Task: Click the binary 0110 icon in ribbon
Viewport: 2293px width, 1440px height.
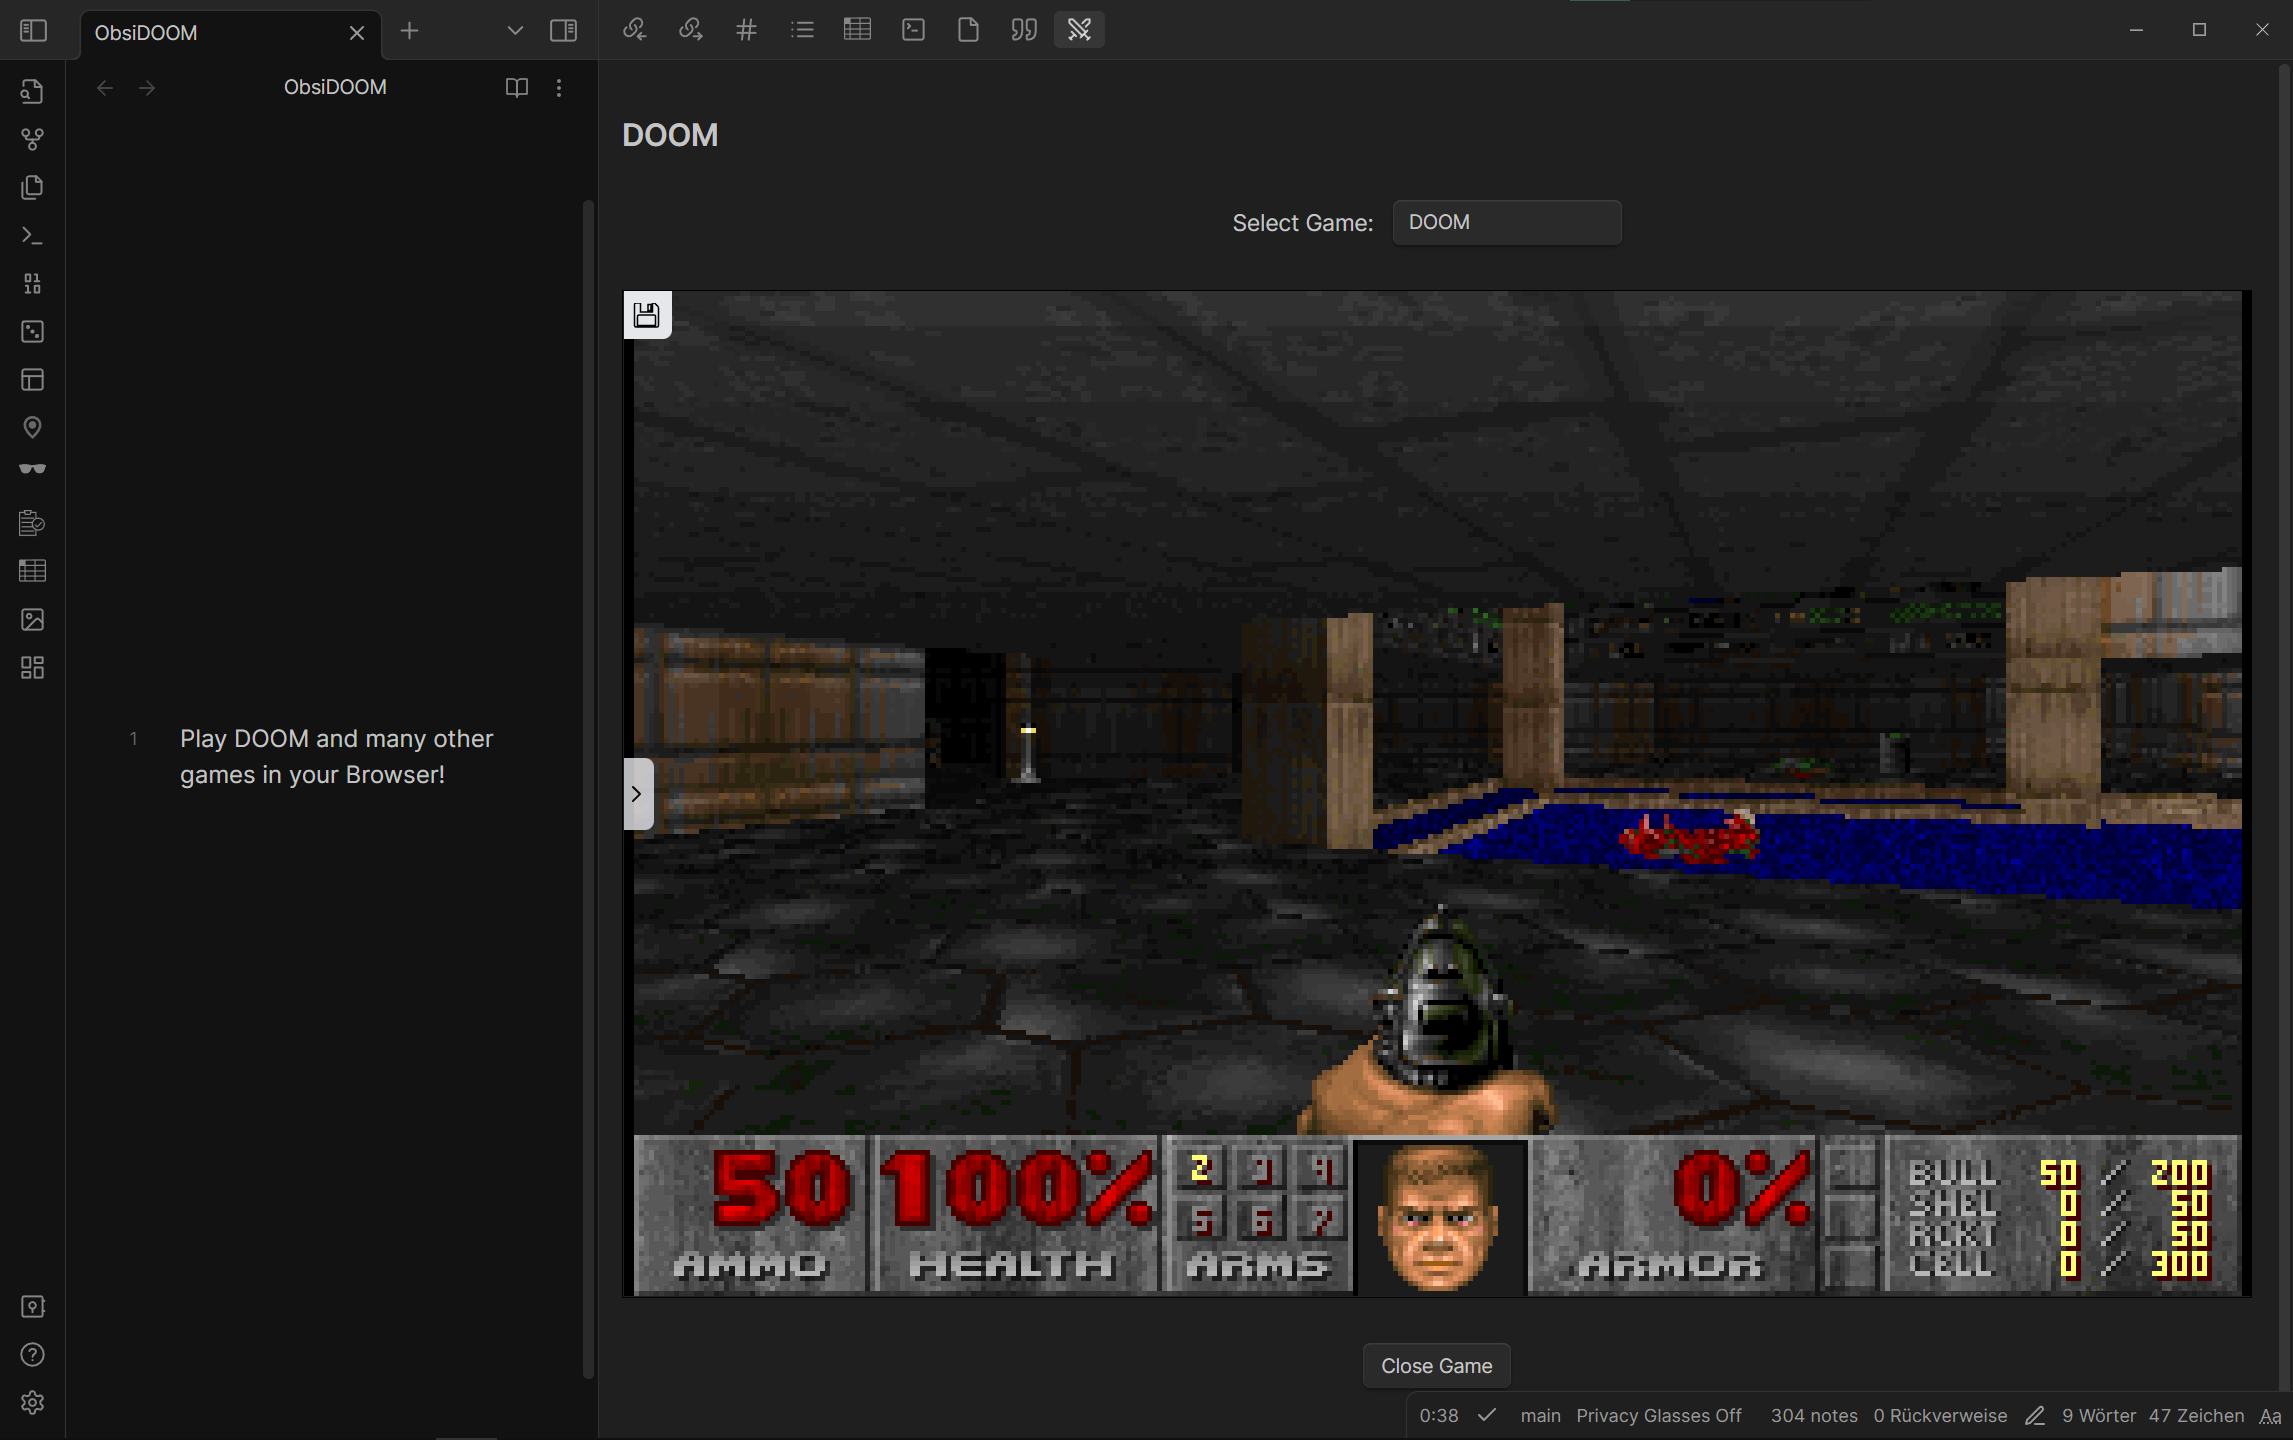Action: [x=32, y=284]
